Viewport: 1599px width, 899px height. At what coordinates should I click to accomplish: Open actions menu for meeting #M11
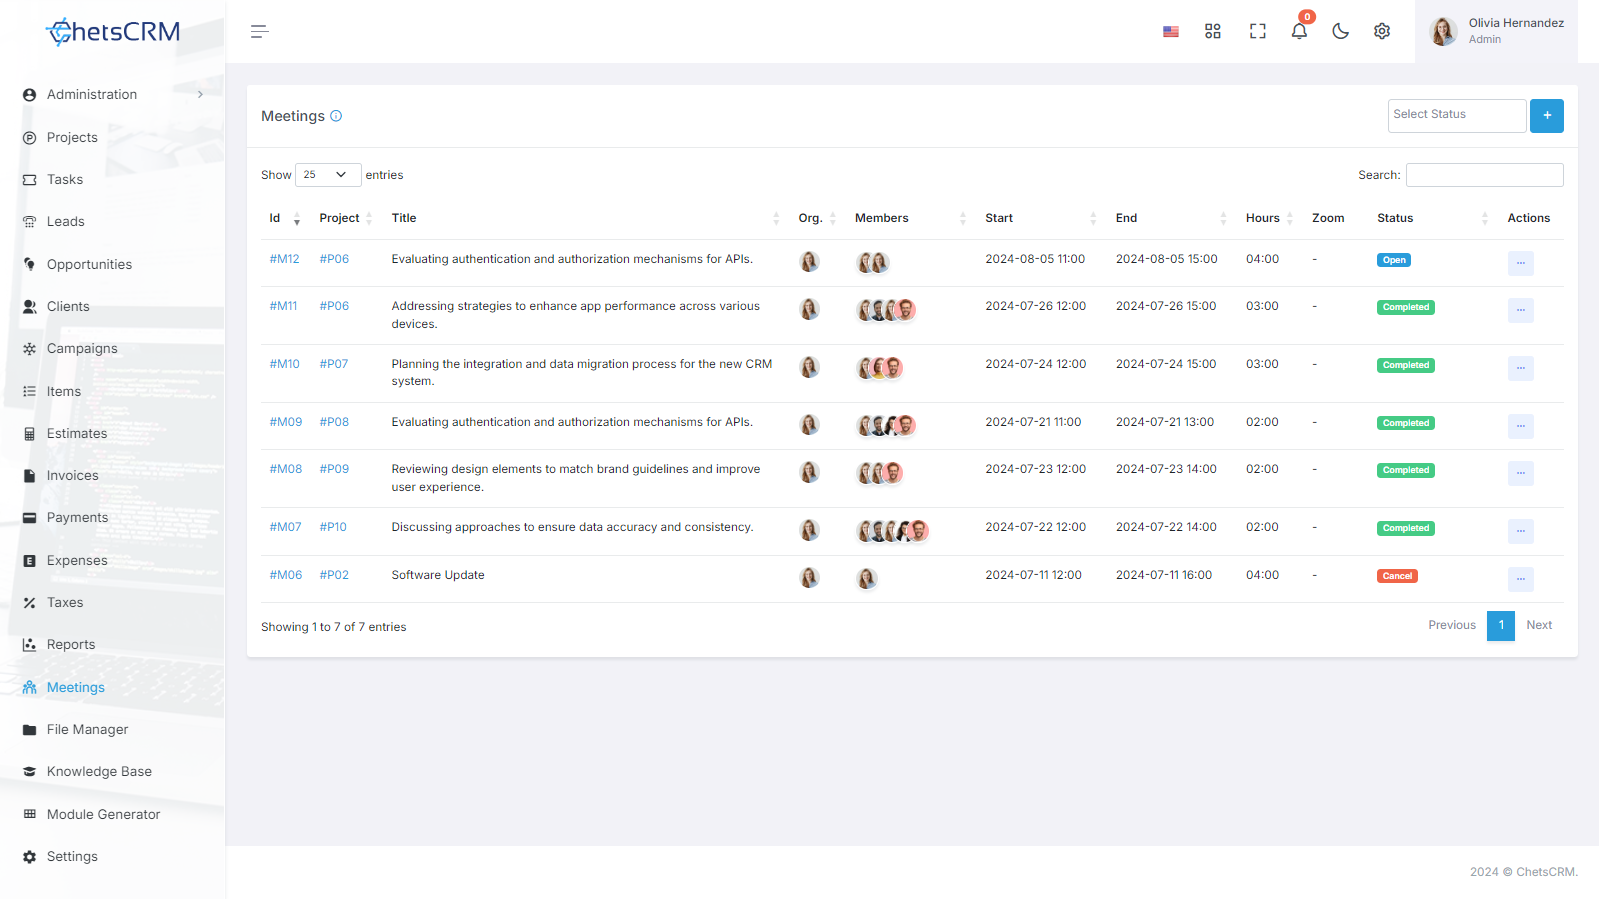point(1520,310)
